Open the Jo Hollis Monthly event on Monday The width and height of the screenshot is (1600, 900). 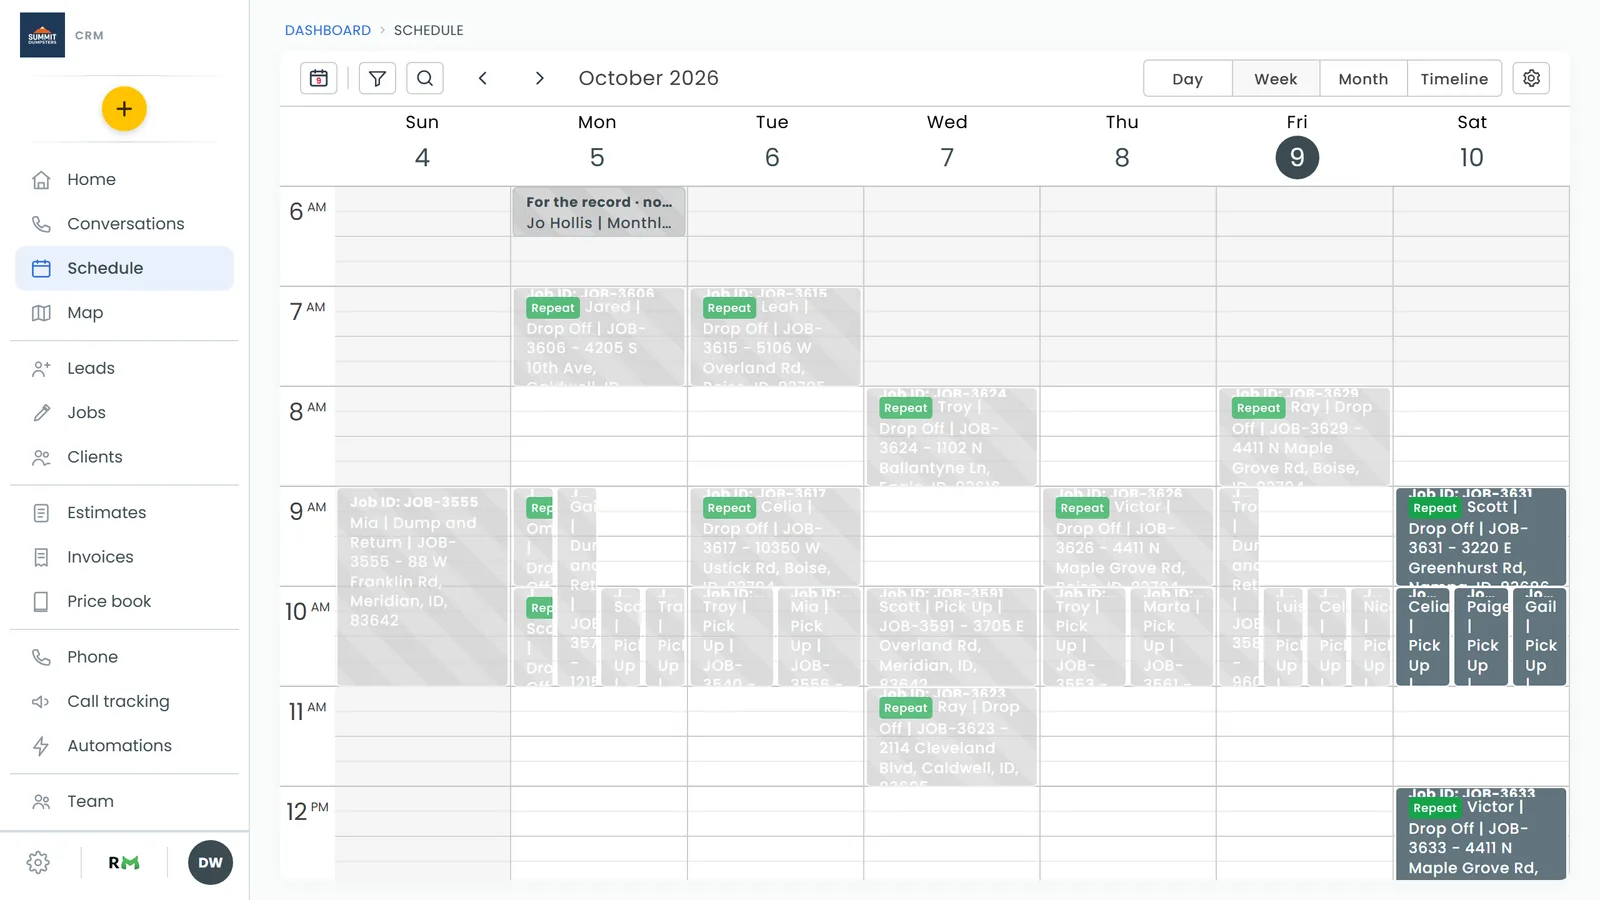click(x=599, y=212)
